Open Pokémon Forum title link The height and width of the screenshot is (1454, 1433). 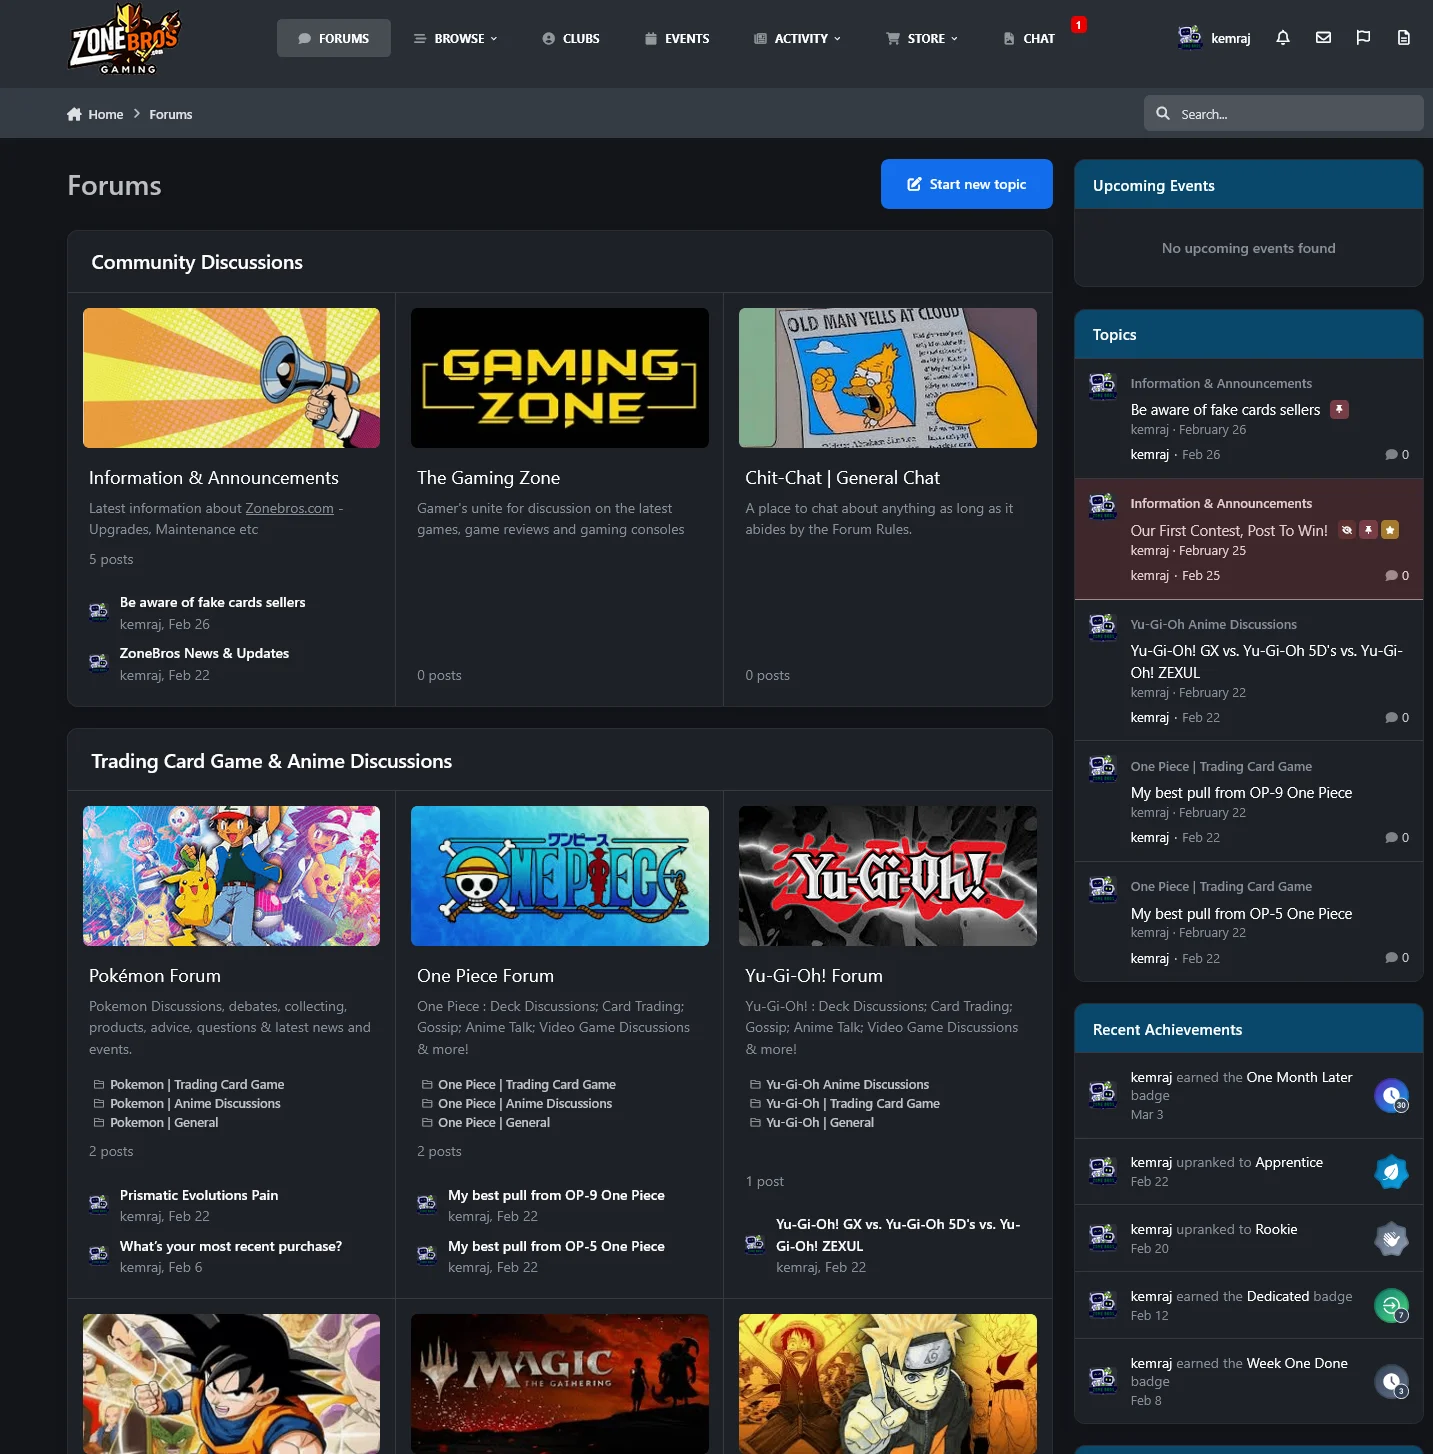point(155,976)
